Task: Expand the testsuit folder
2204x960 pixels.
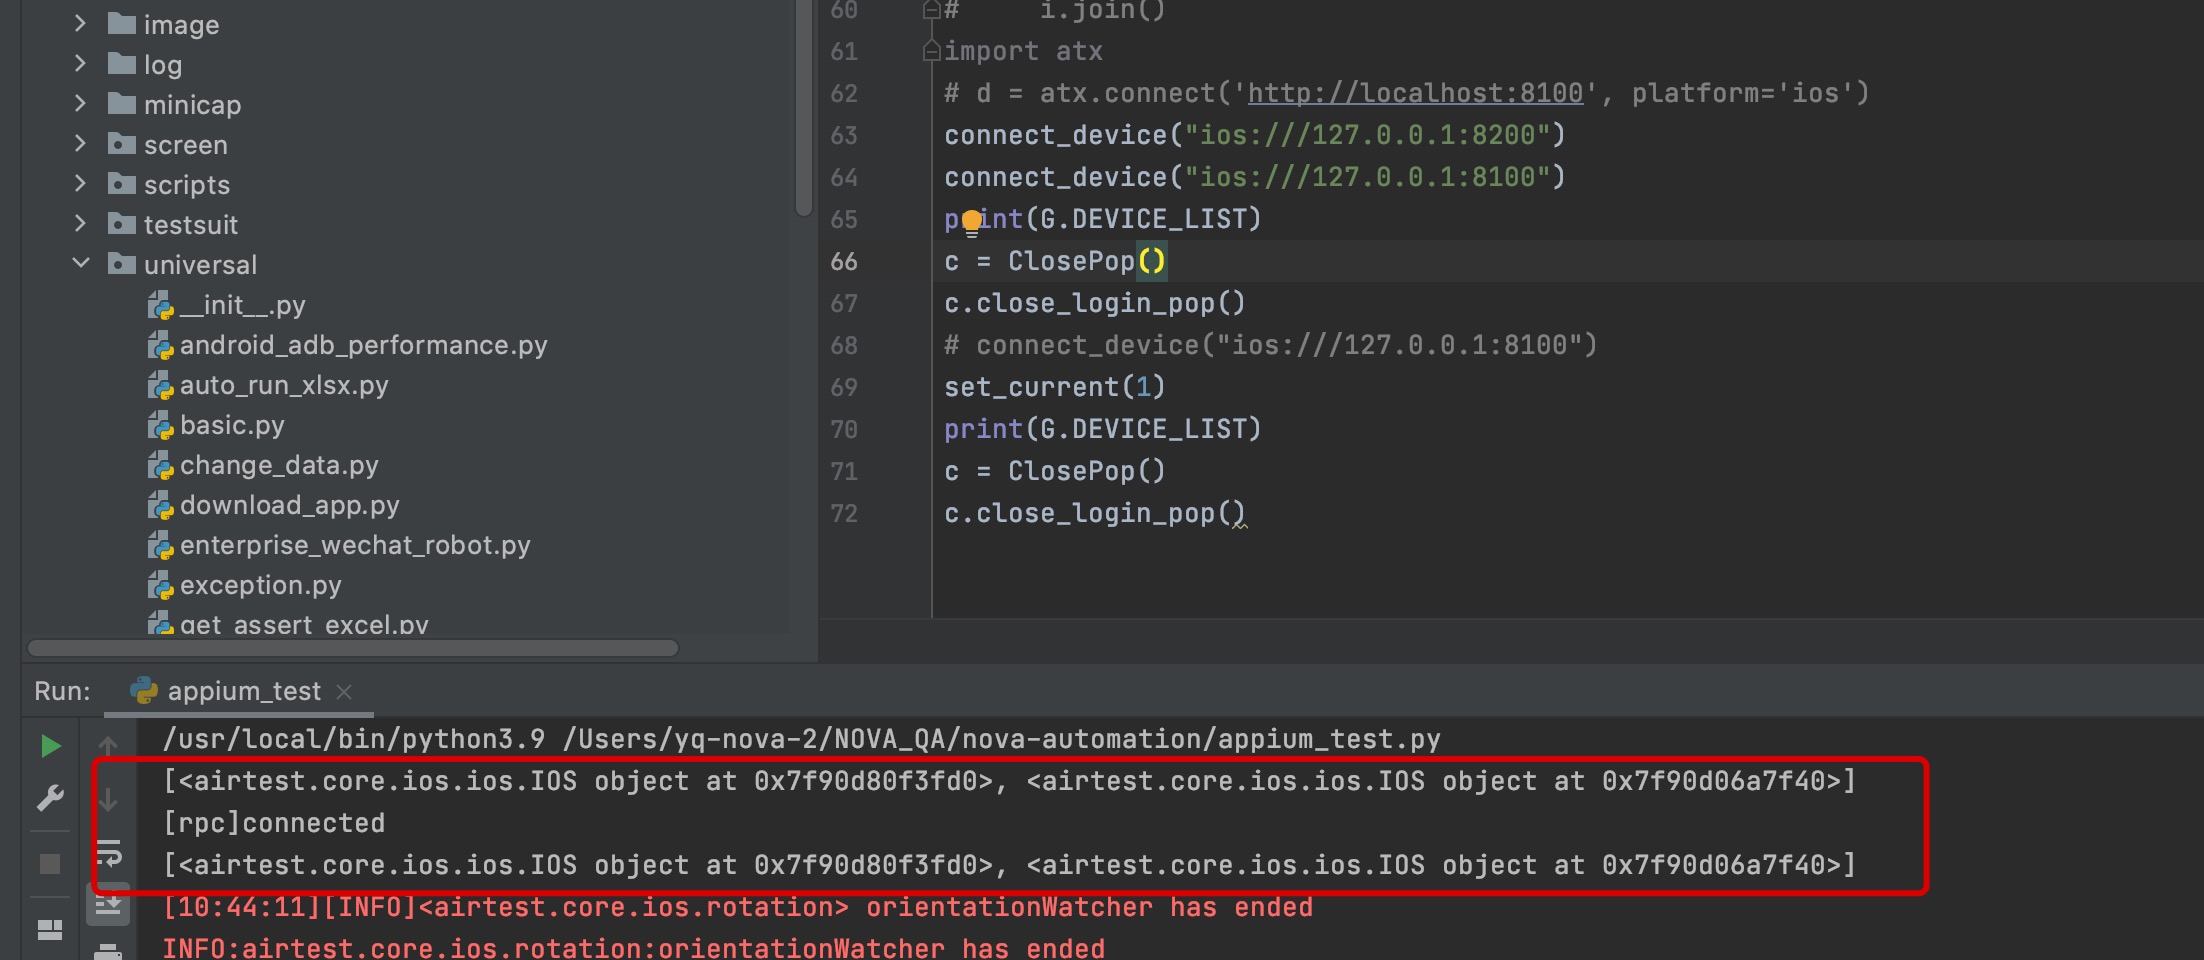Action: click(80, 223)
